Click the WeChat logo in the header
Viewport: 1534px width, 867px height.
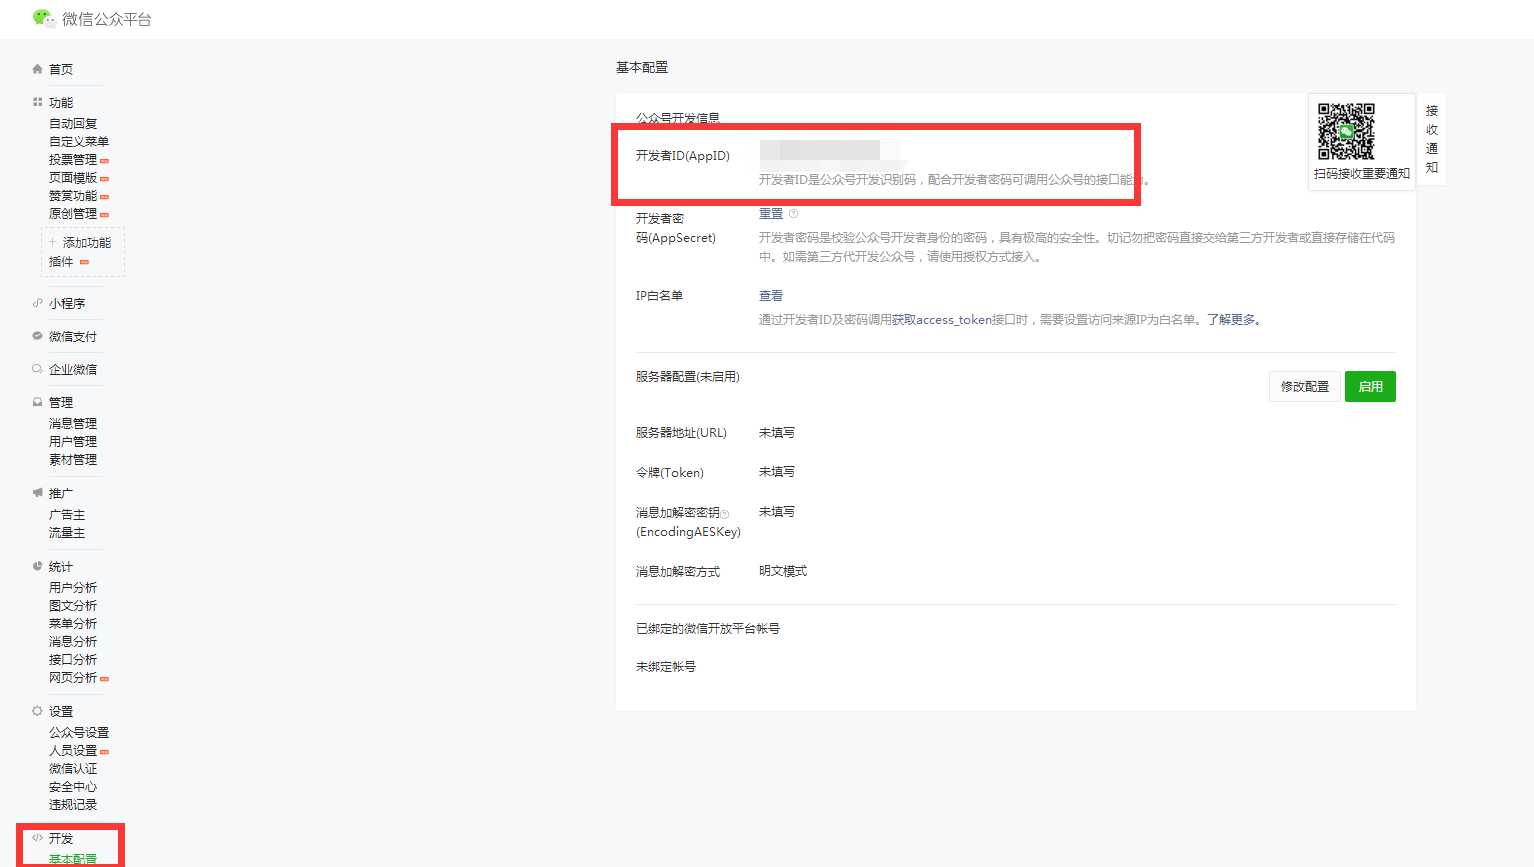tap(43, 18)
